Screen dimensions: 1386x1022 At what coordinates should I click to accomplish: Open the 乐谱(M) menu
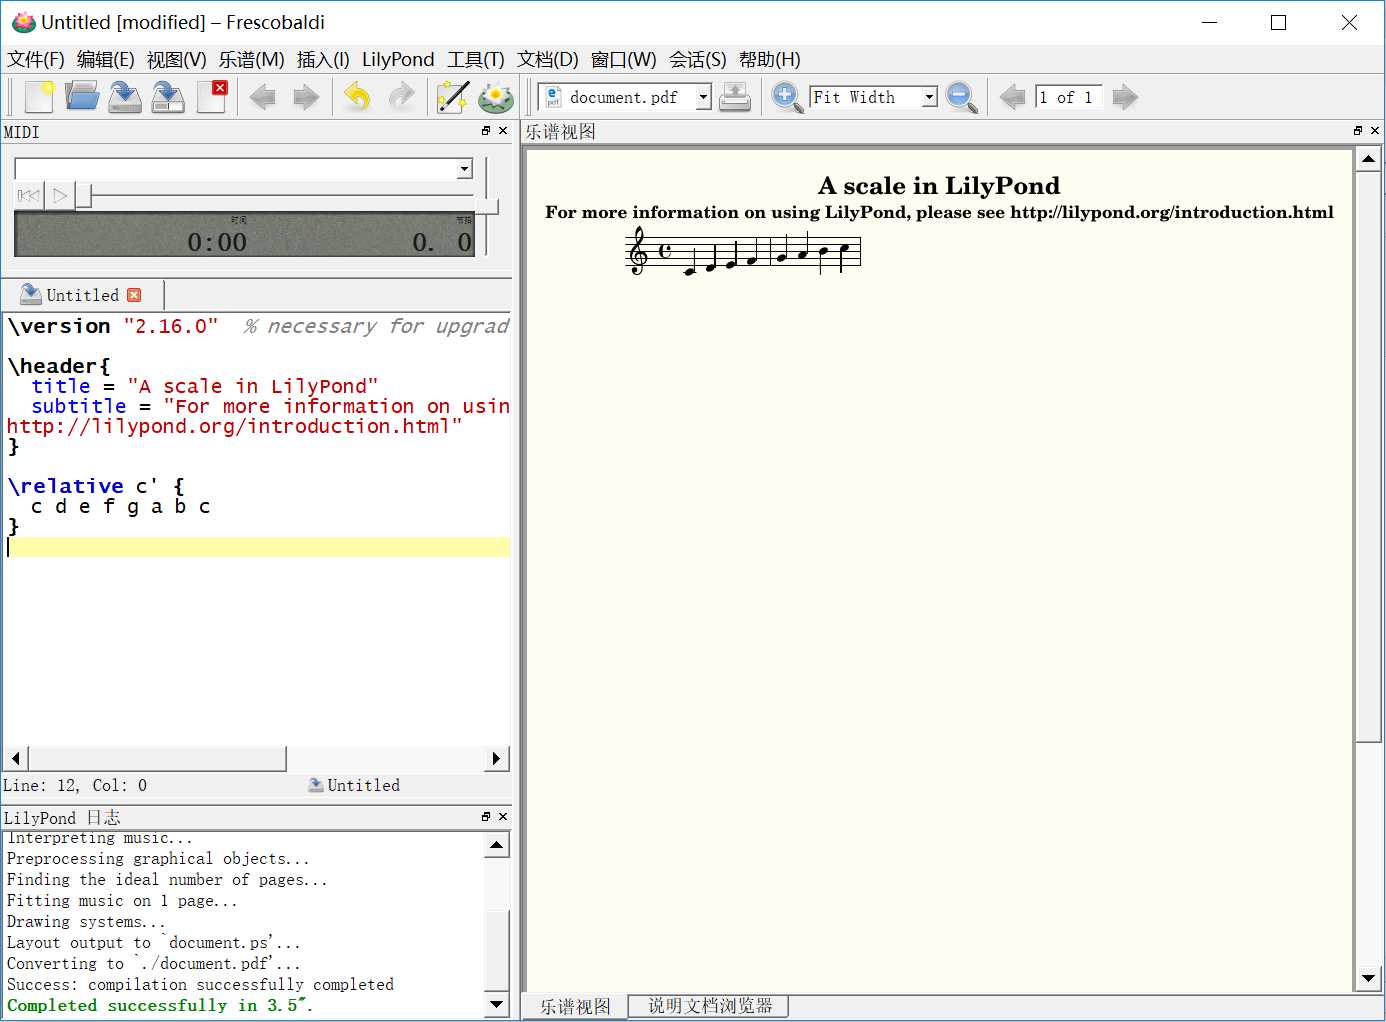click(x=252, y=60)
